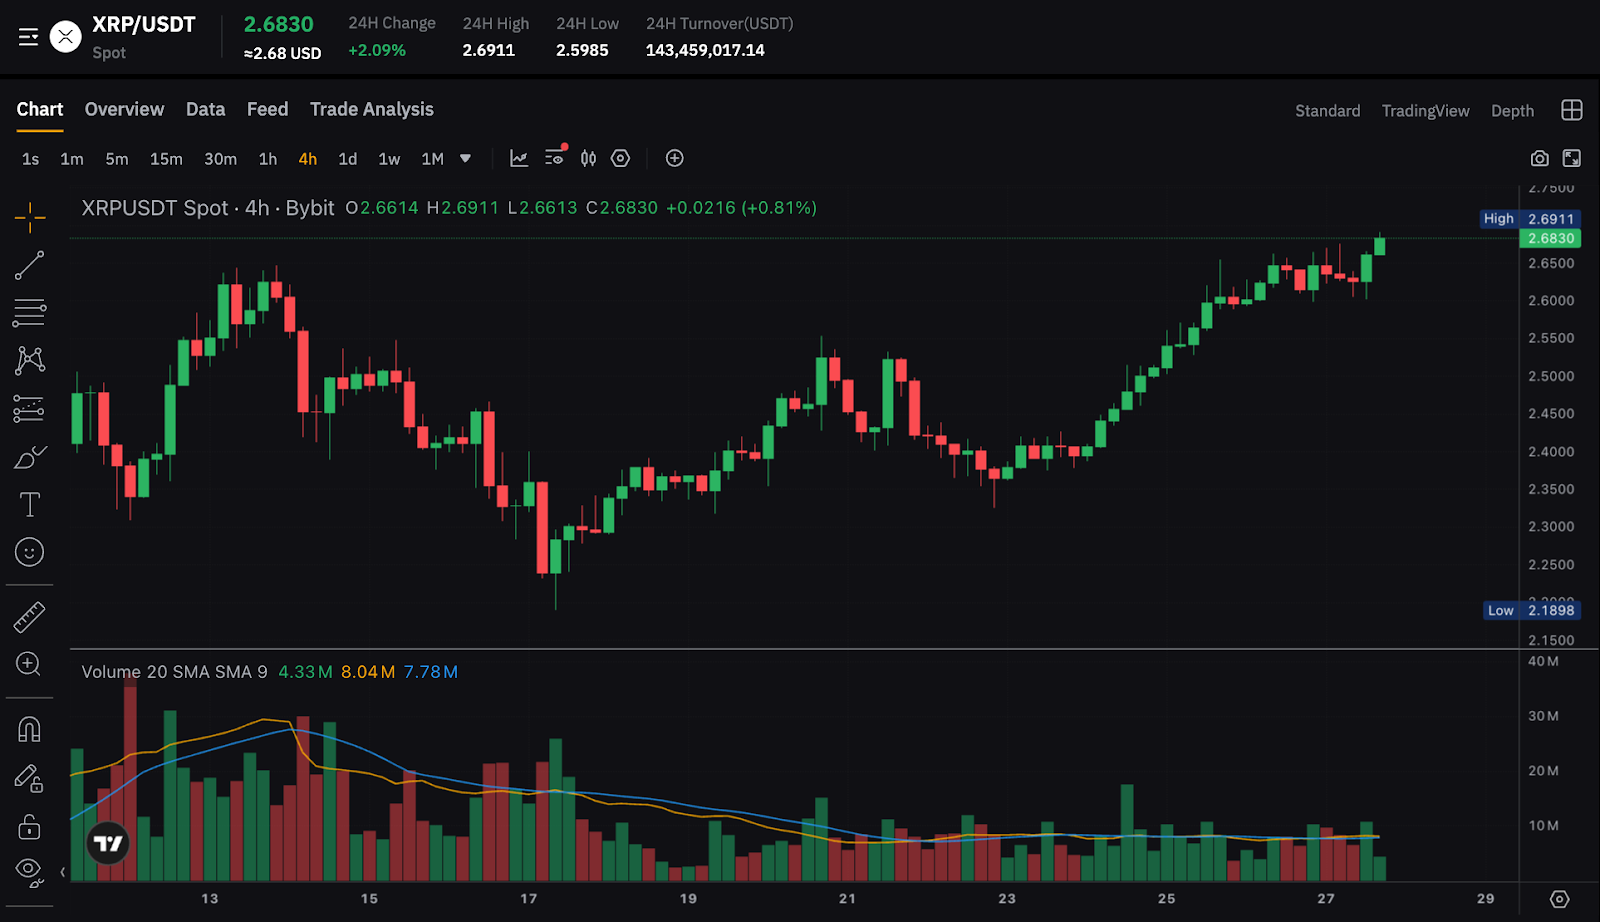Open the Depth view
This screenshot has width=1600, height=922.
pyautogui.click(x=1512, y=110)
